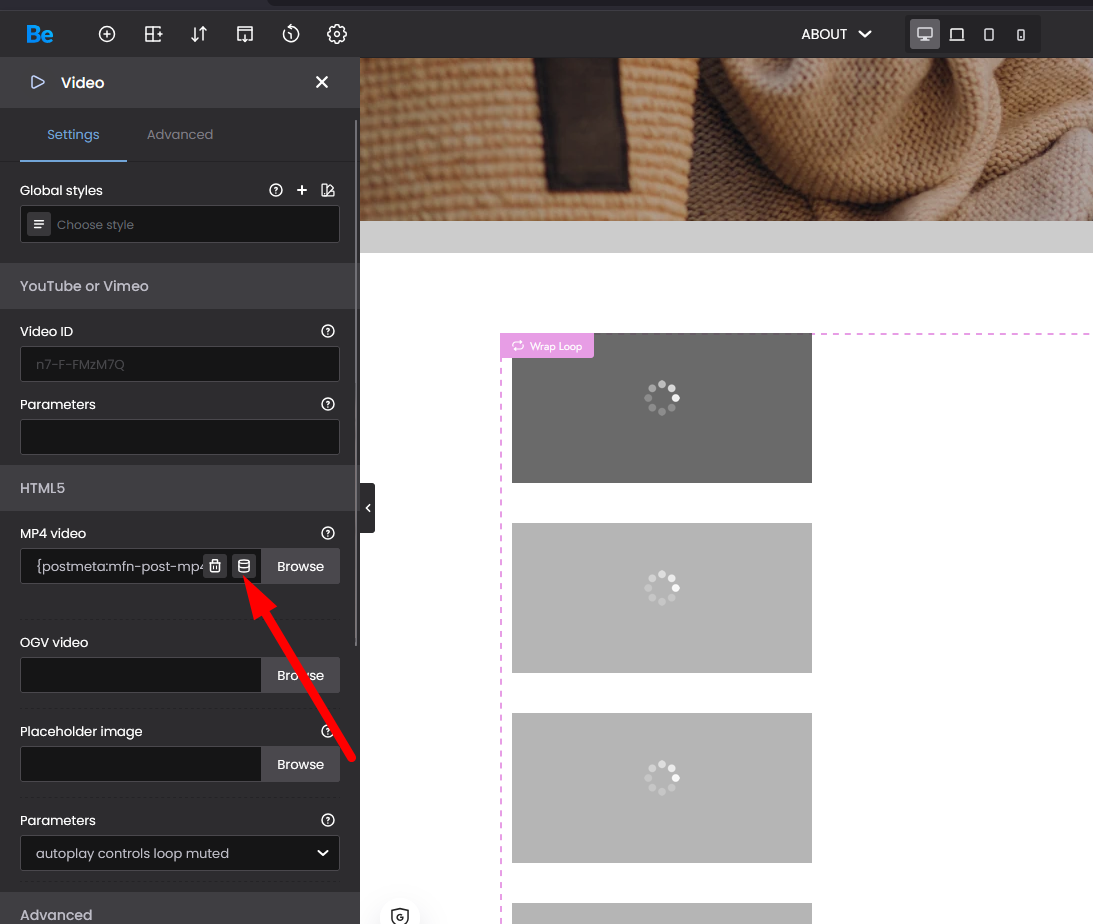Switch to laptop preview mode

[957, 34]
